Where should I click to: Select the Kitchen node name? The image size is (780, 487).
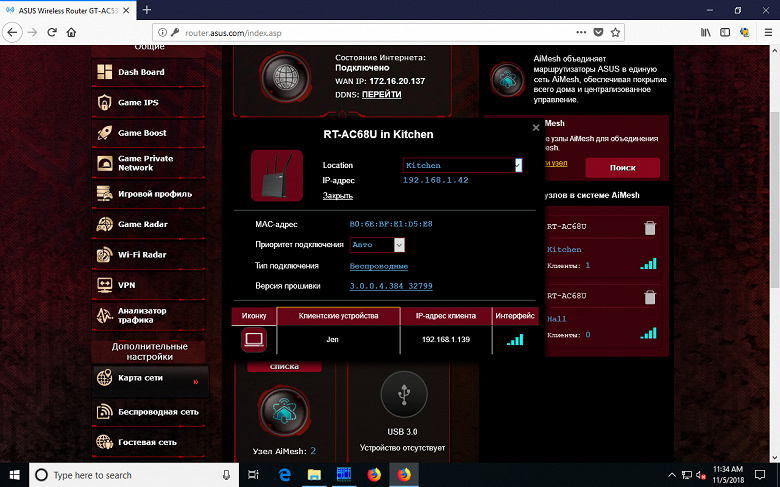click(x=564, y=249)
